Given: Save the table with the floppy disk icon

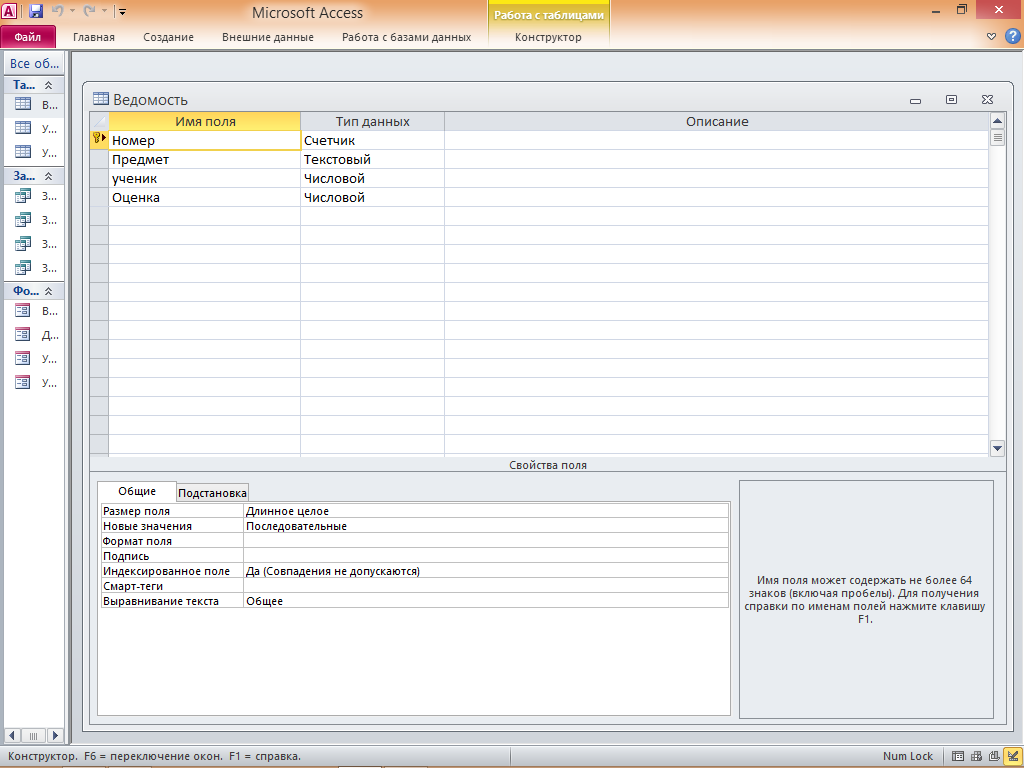Looking at the screenshot, I should point(35,11).
